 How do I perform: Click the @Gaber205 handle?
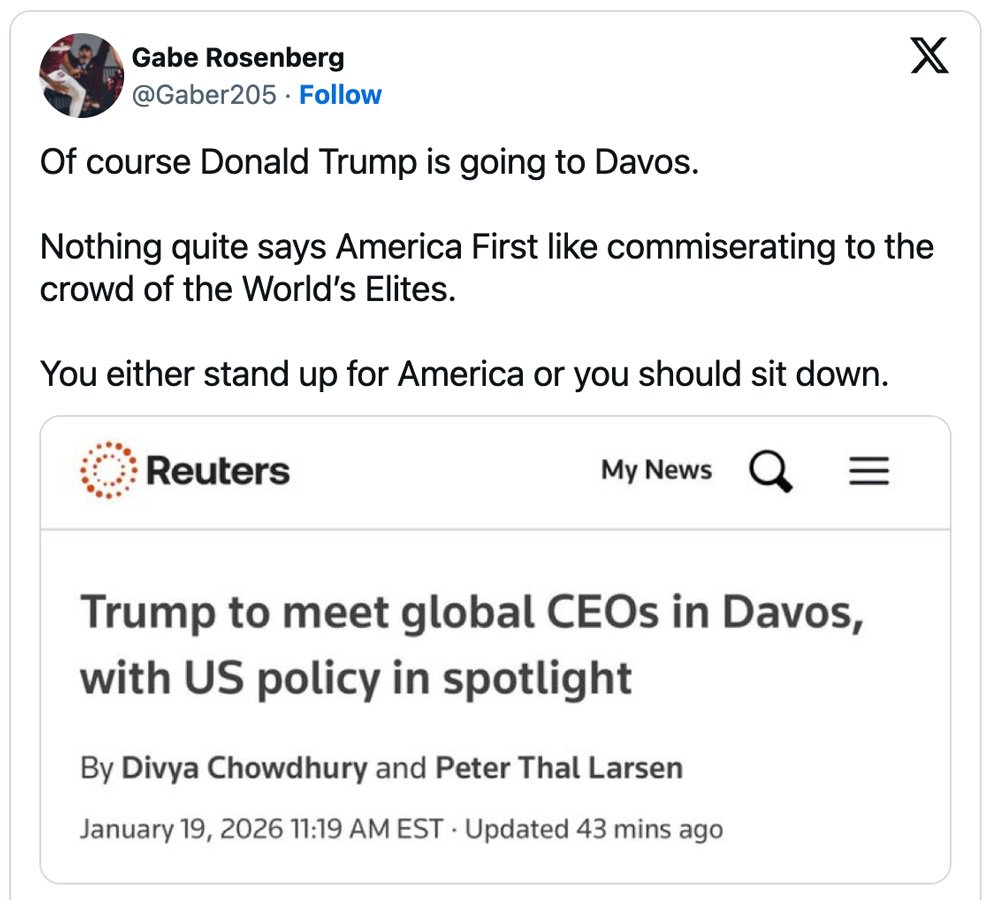click(204, 95)
